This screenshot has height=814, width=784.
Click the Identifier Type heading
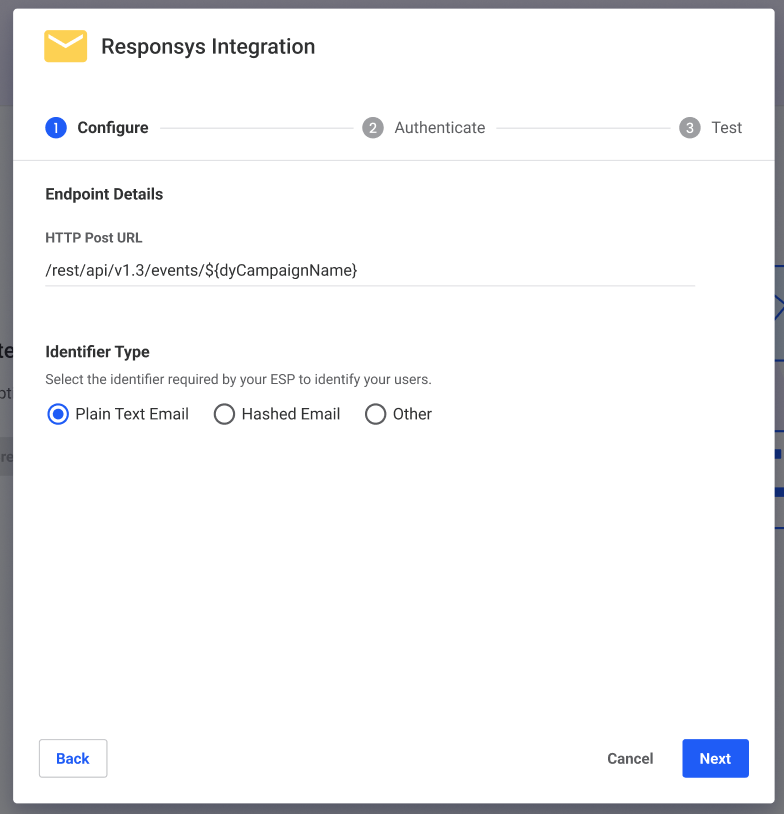pyautogui.click(x=97, y=352)
